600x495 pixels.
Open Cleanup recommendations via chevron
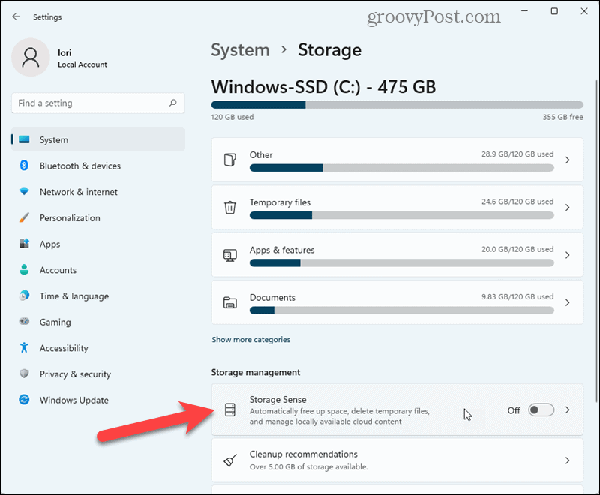tap(567, 460)
